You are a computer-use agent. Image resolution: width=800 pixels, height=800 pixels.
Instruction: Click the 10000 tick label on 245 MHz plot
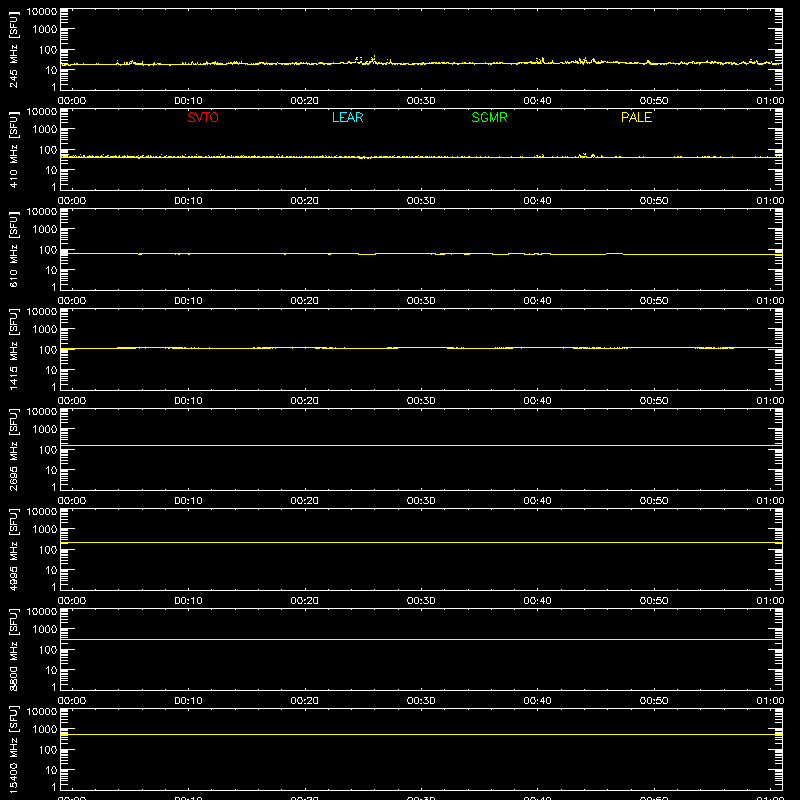(42, 12)
